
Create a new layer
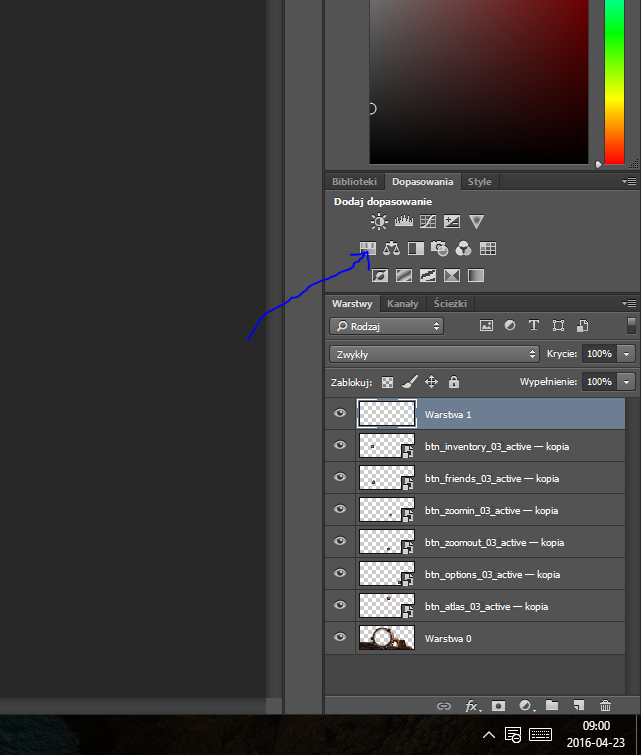click(579, 705)
